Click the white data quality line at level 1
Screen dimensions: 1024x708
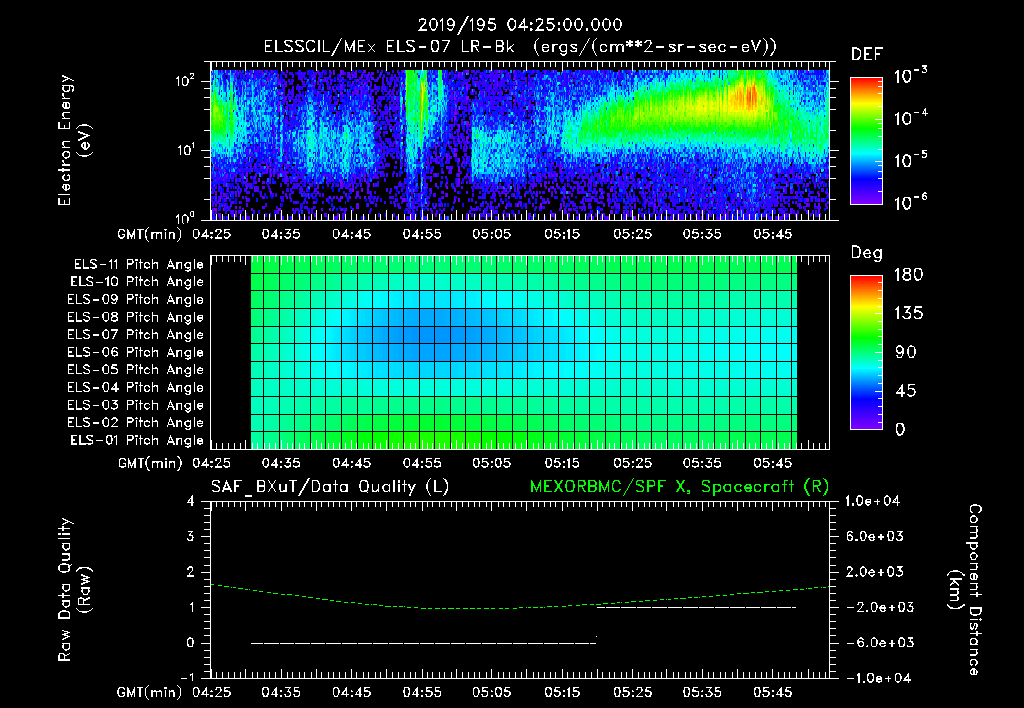(x=696, y=607)
